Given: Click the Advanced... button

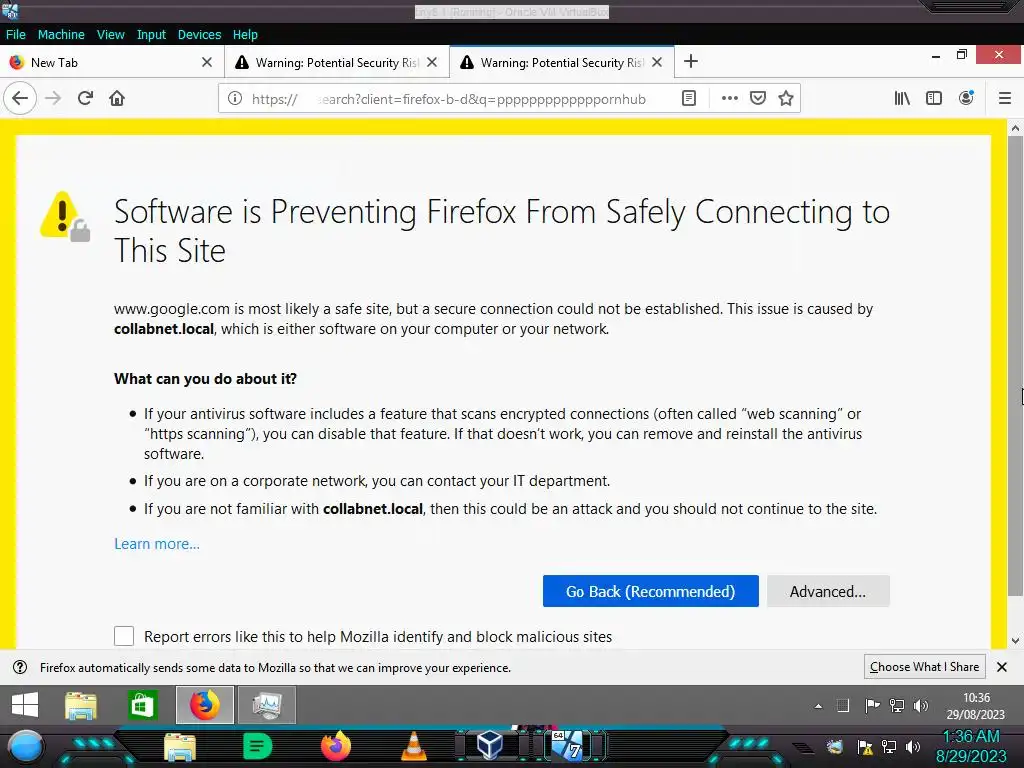Looking at the screenshot, I should point(828,591).
